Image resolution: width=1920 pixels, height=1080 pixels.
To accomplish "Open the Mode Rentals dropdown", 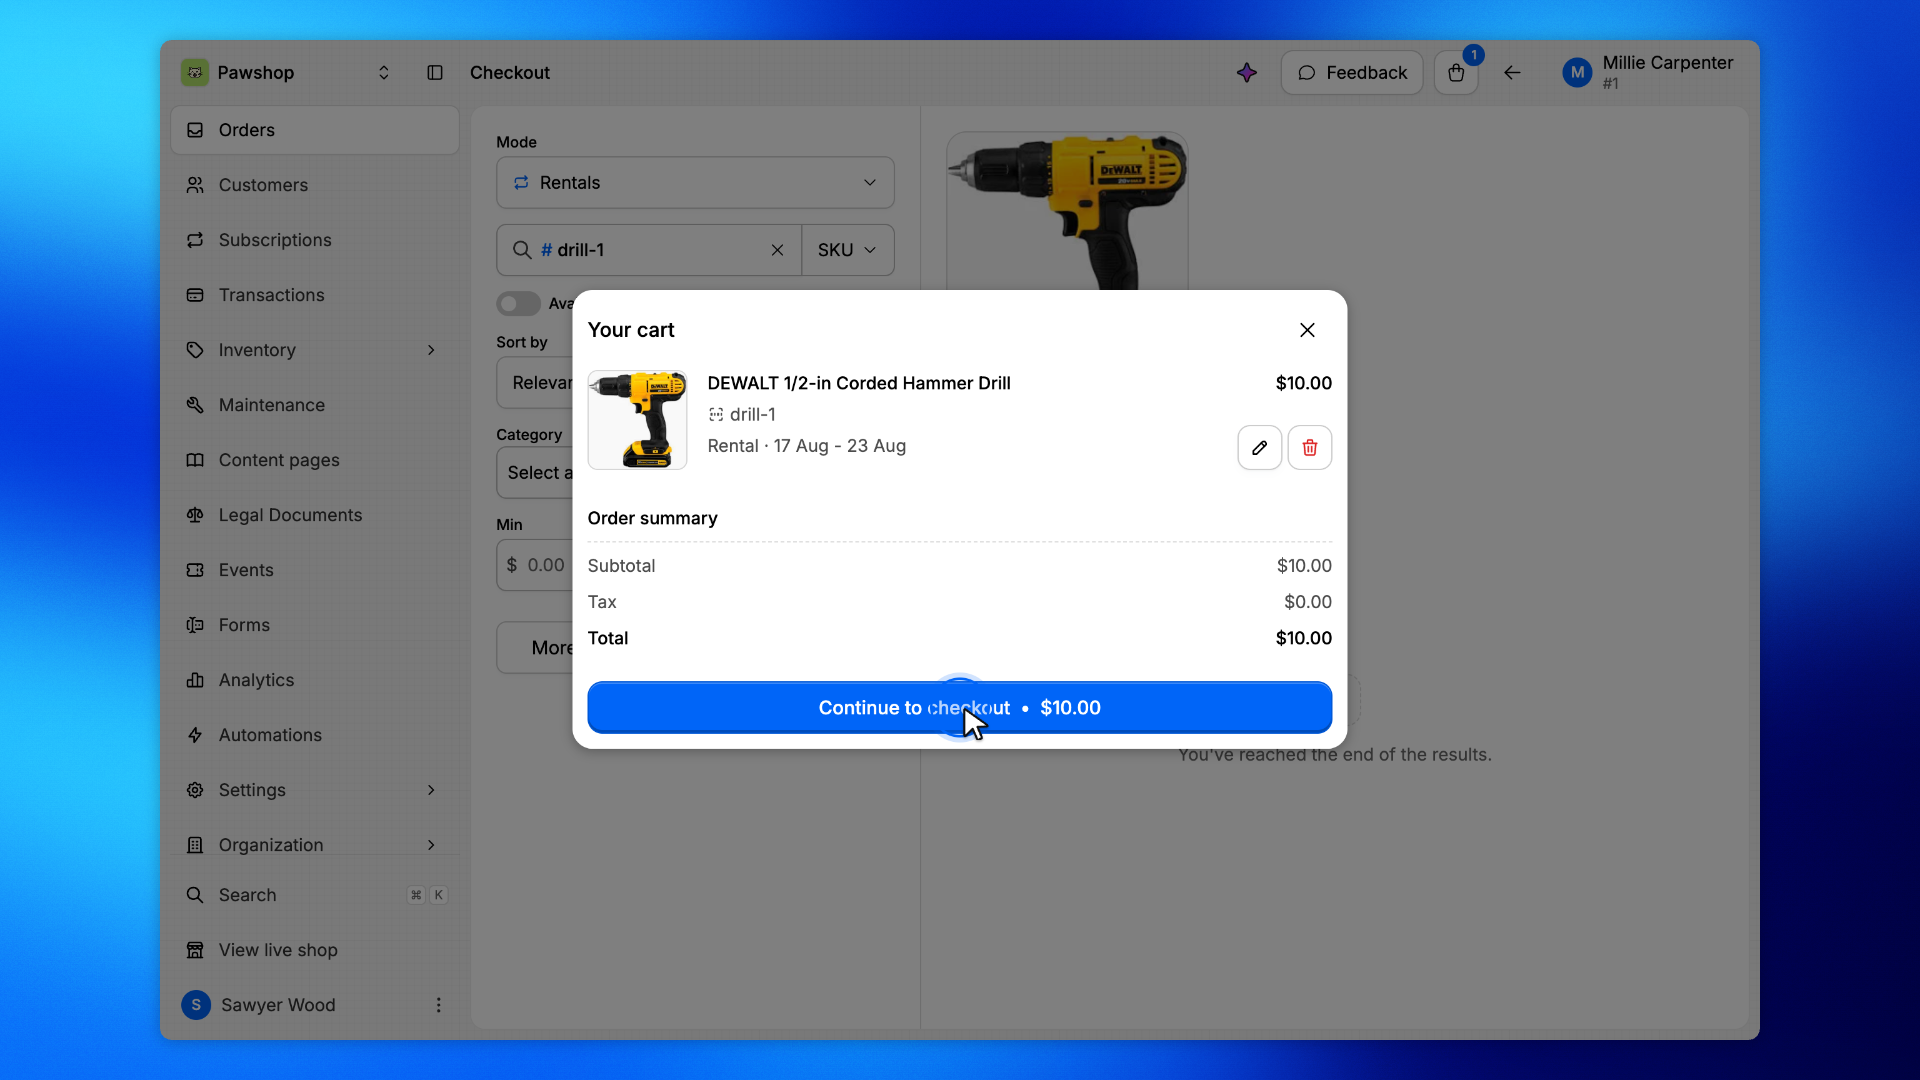I will pos(695,183).
